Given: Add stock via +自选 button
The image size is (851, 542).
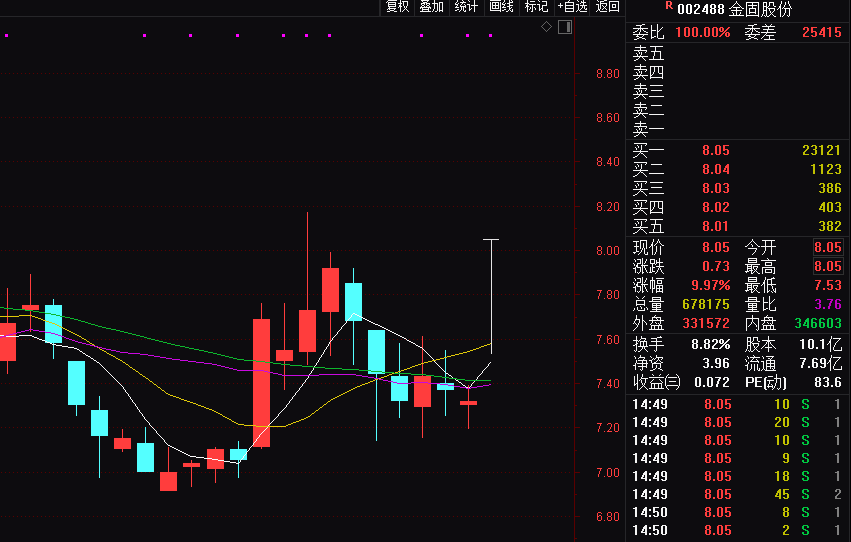Looking at the screenshot, I should [x=573, y=7].
